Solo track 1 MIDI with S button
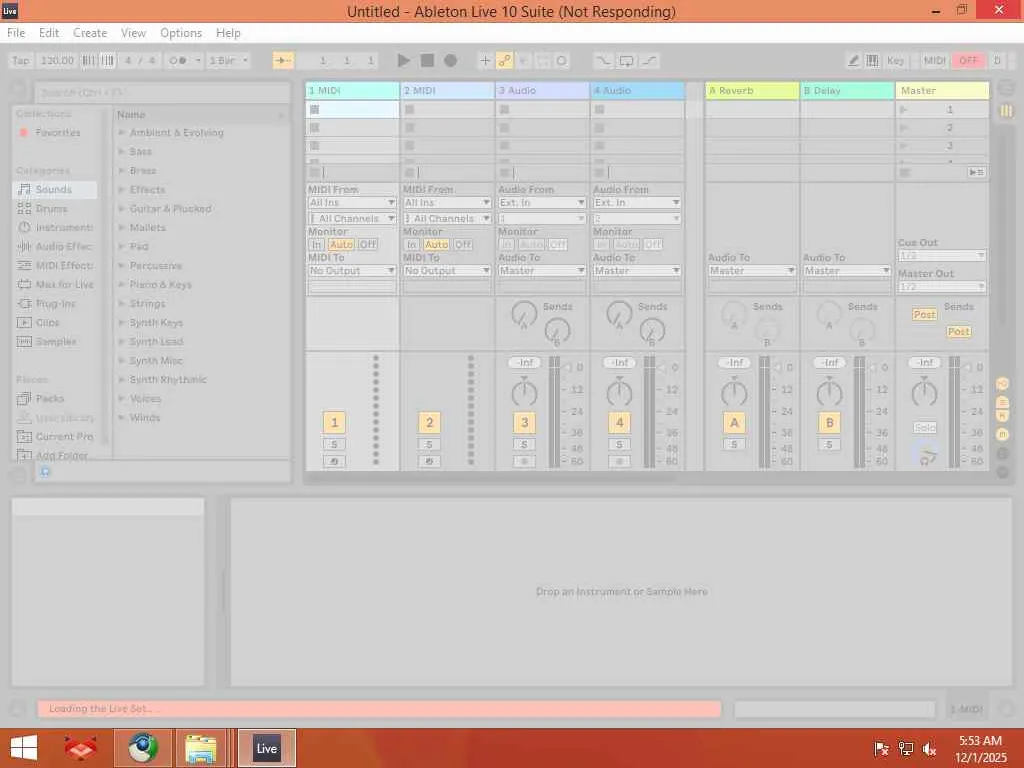The width and height of the screenshot is (1024, 768). tap(334, 444)
